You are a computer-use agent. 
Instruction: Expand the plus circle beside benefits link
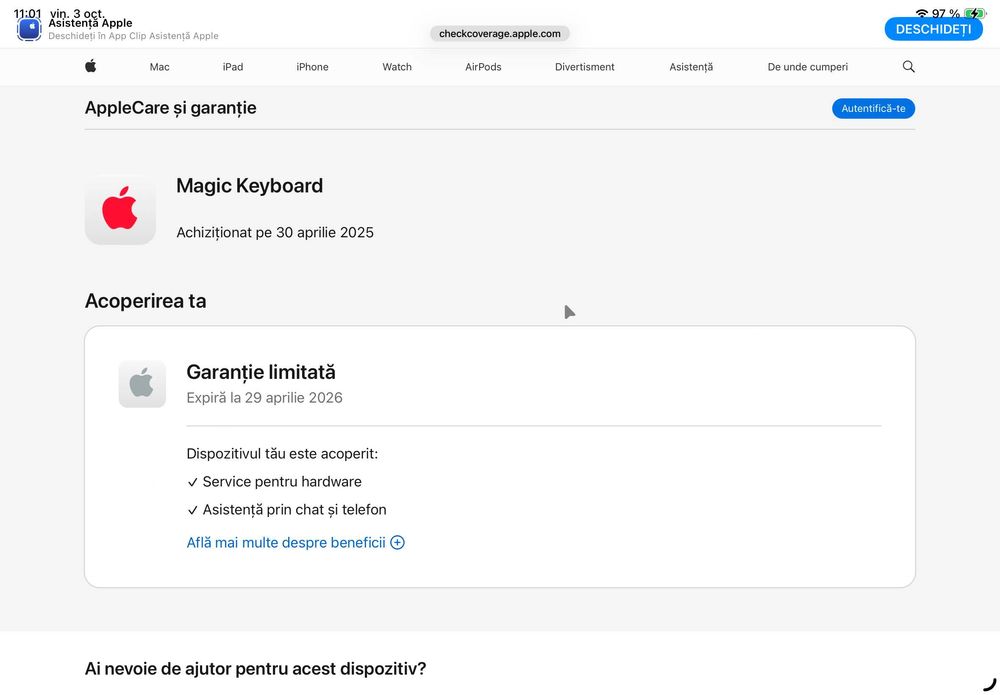(397, 543)
